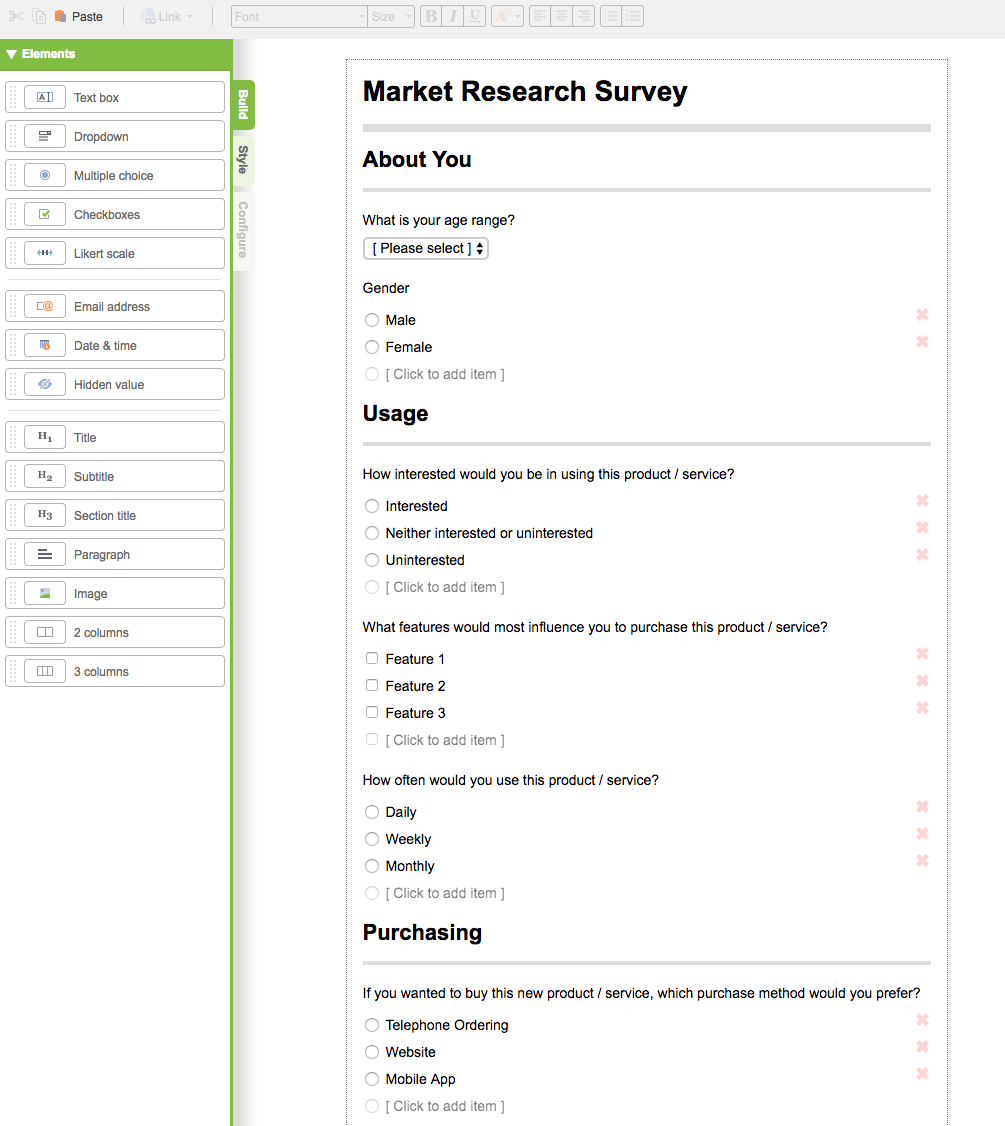Delete the Feature 2 option

[922, 681]
